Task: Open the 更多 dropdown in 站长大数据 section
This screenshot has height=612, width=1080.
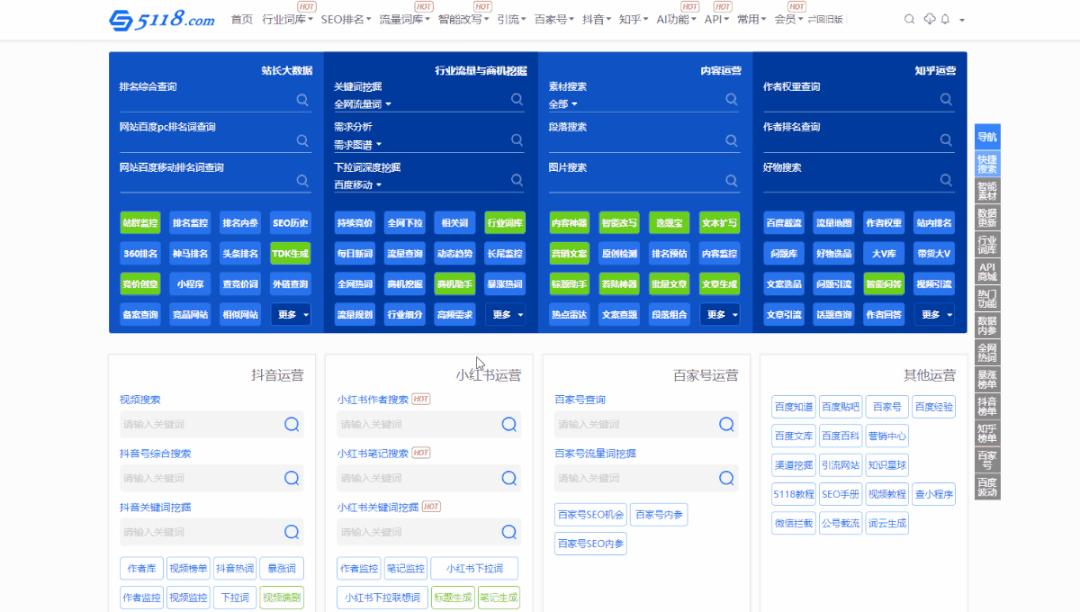Action: (290, 313)
